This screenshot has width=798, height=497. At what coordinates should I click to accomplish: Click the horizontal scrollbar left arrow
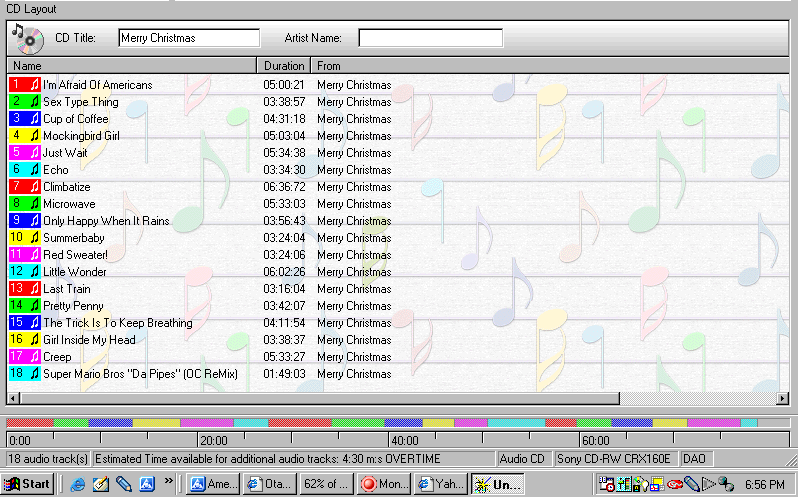[x=14, y=398]
